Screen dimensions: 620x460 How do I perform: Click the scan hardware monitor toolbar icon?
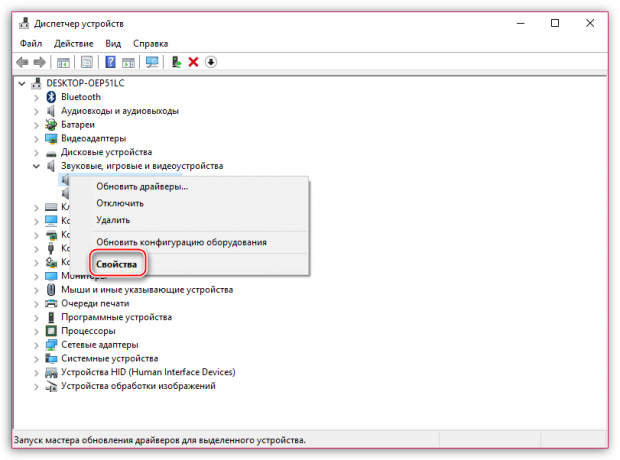[152, 62]
